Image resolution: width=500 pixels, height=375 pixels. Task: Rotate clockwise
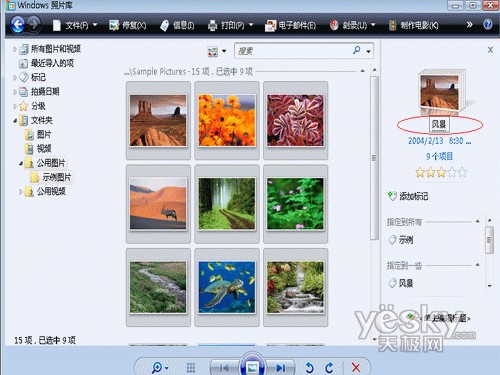pyautogui.click(x=329, y=368)
